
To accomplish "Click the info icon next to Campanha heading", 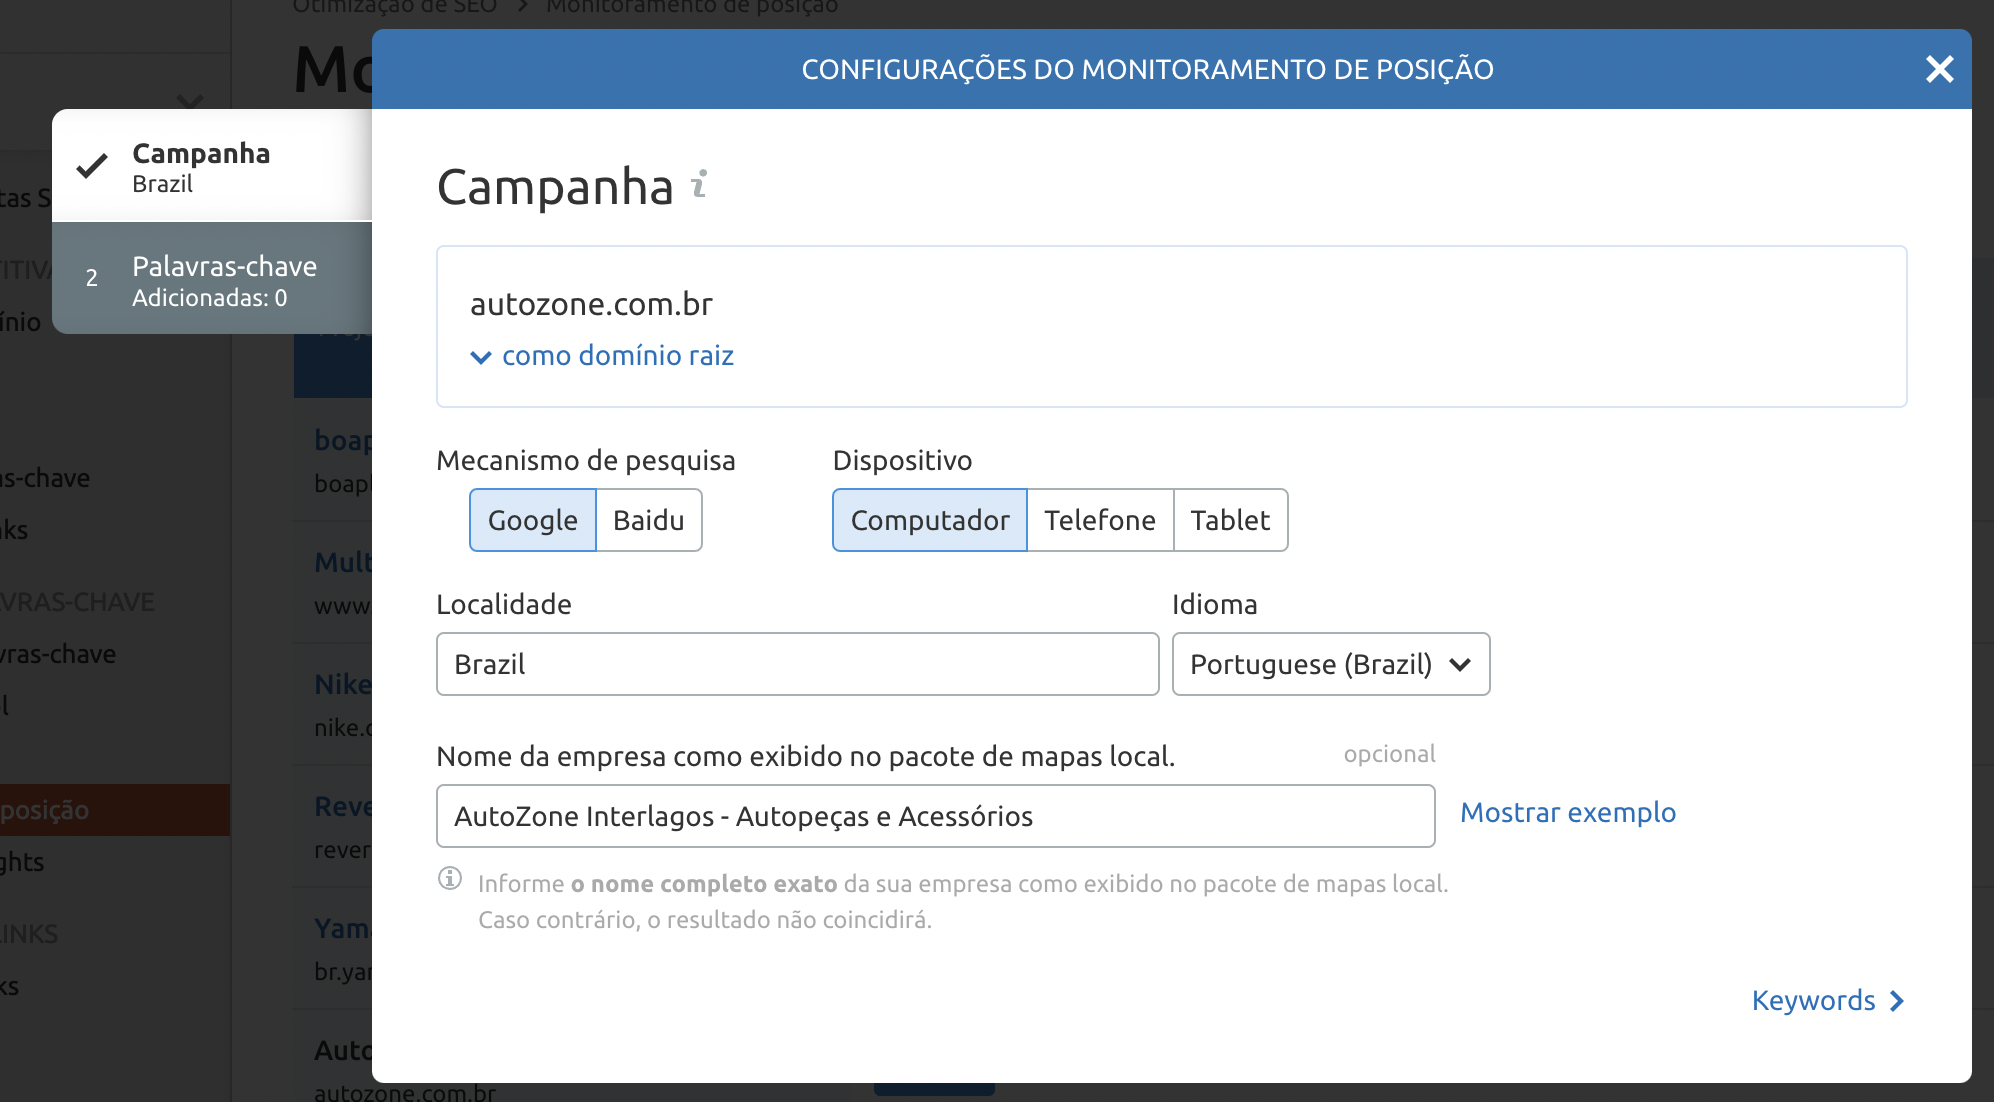I will coord(700,184).
